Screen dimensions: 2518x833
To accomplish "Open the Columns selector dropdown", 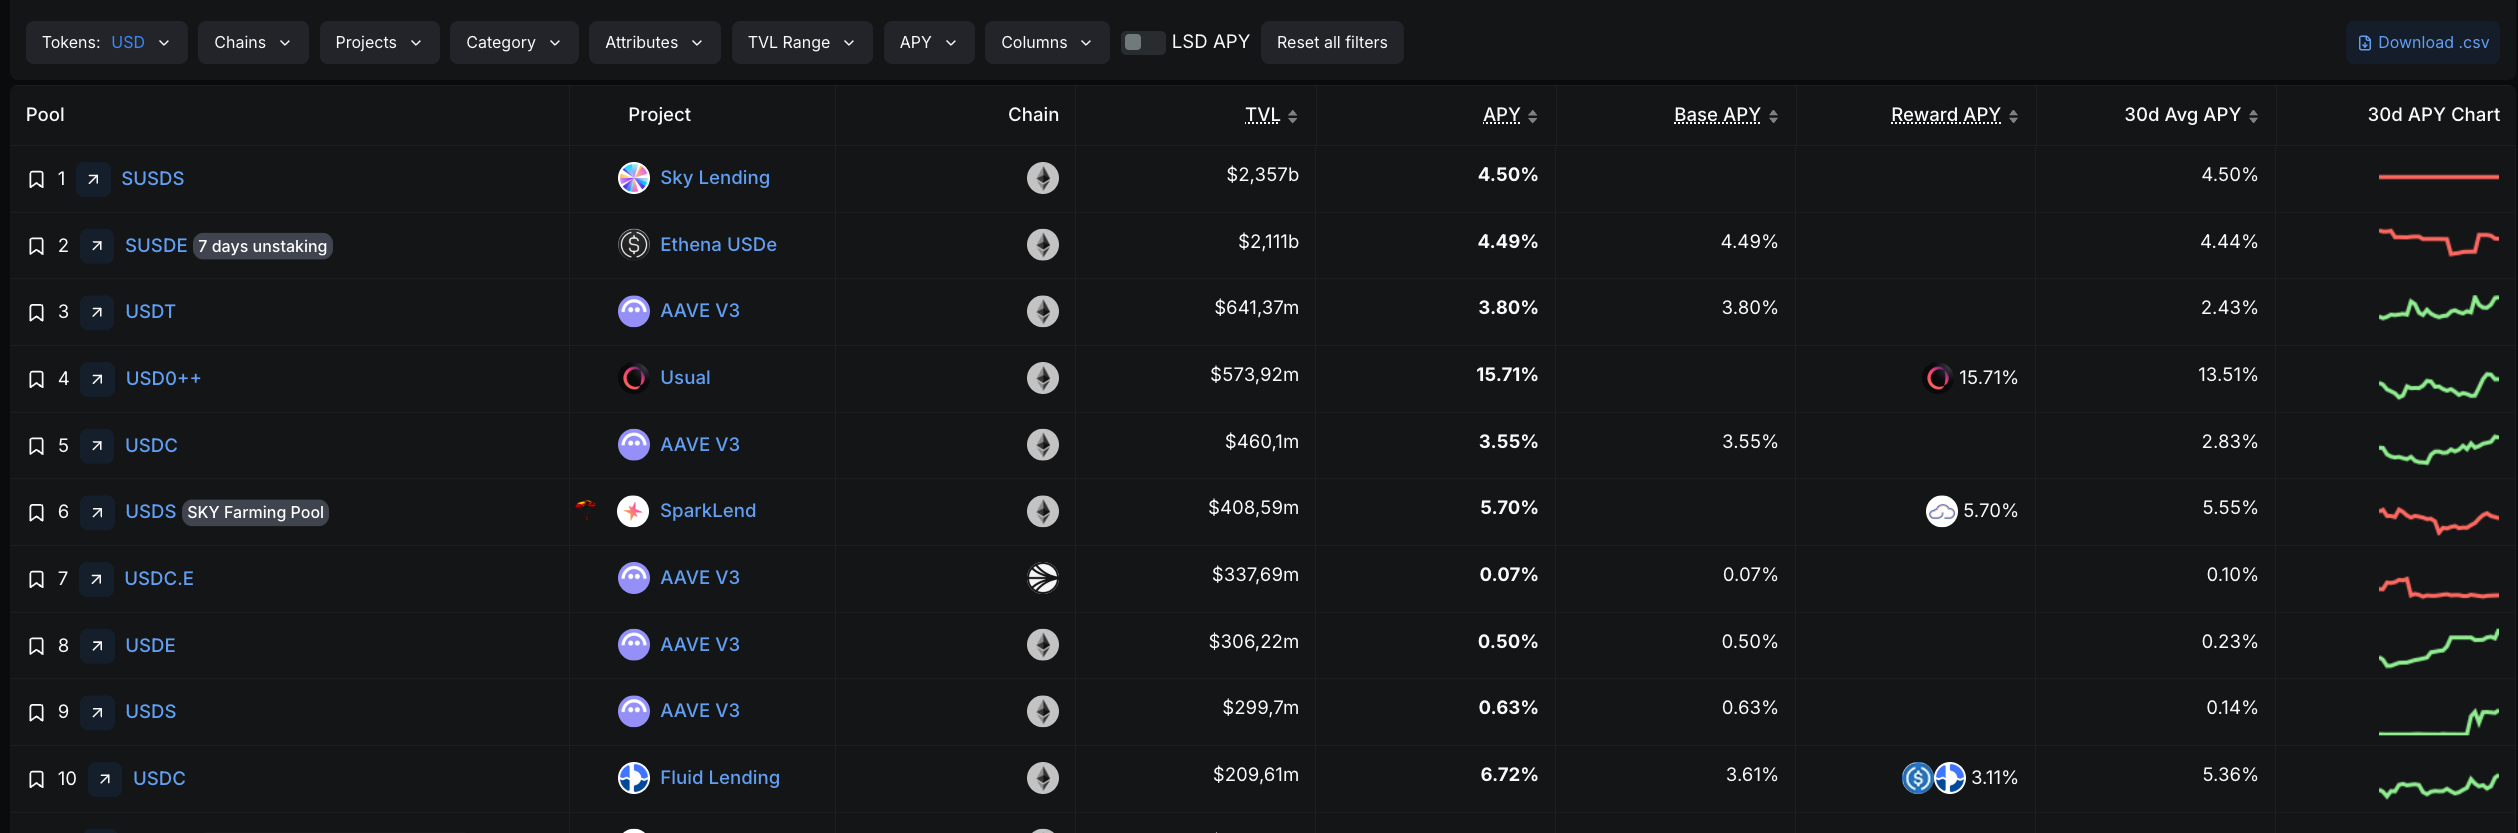I will (1047, 42).
